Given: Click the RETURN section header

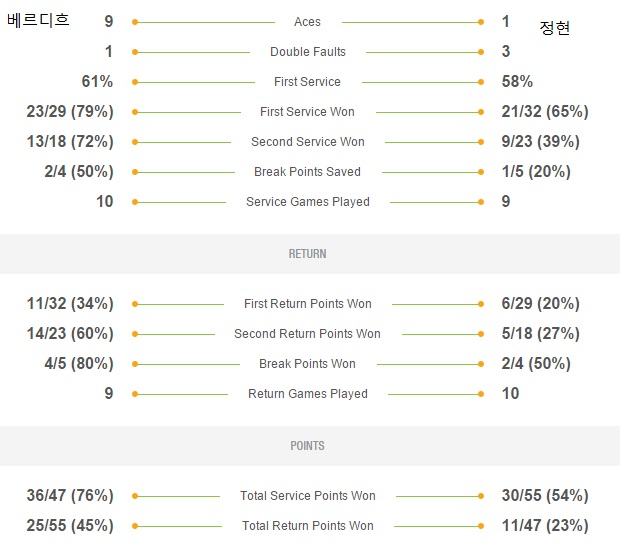Looking at the screenshot, I should click(307, 254).
